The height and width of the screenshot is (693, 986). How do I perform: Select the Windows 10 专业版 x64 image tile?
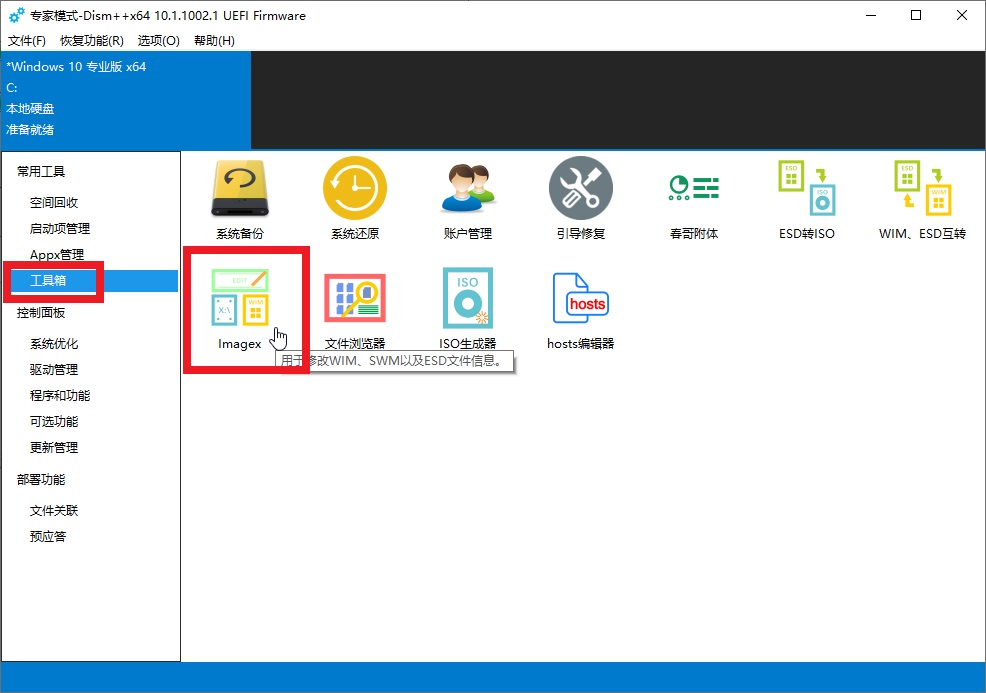pos(125,100)
